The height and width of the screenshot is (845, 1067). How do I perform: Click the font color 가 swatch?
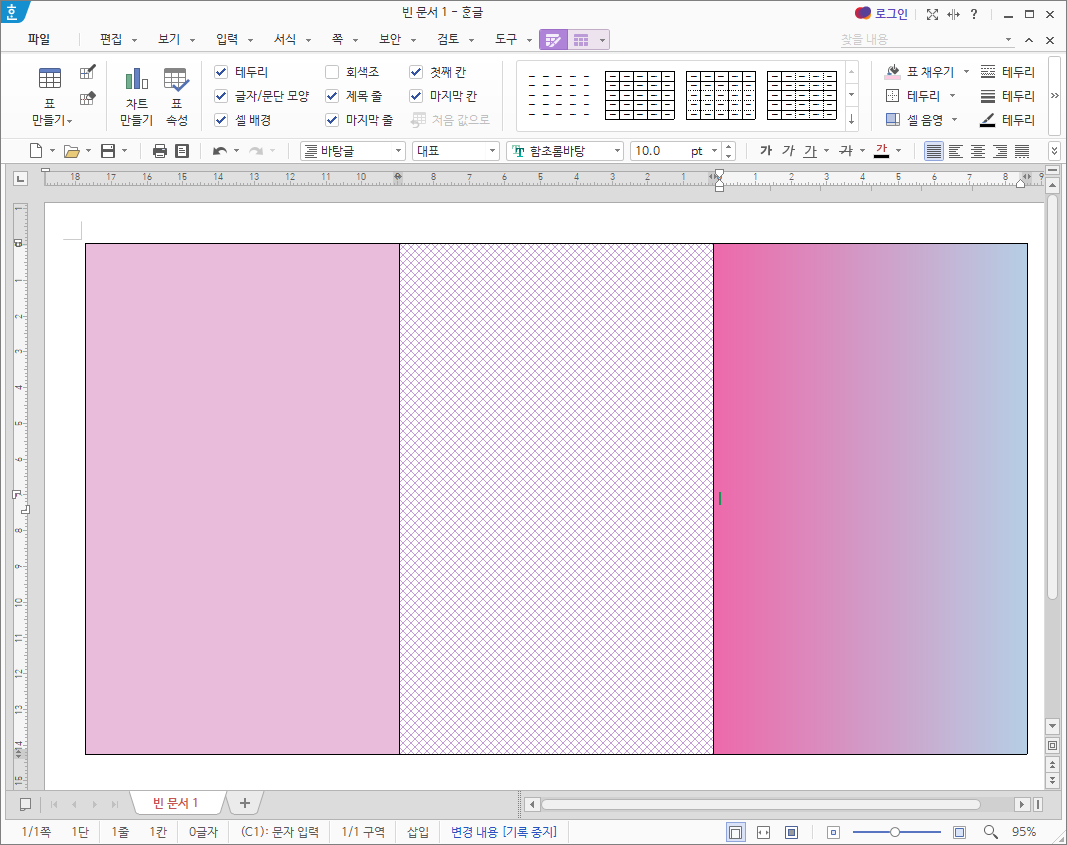tap(881, 151)
